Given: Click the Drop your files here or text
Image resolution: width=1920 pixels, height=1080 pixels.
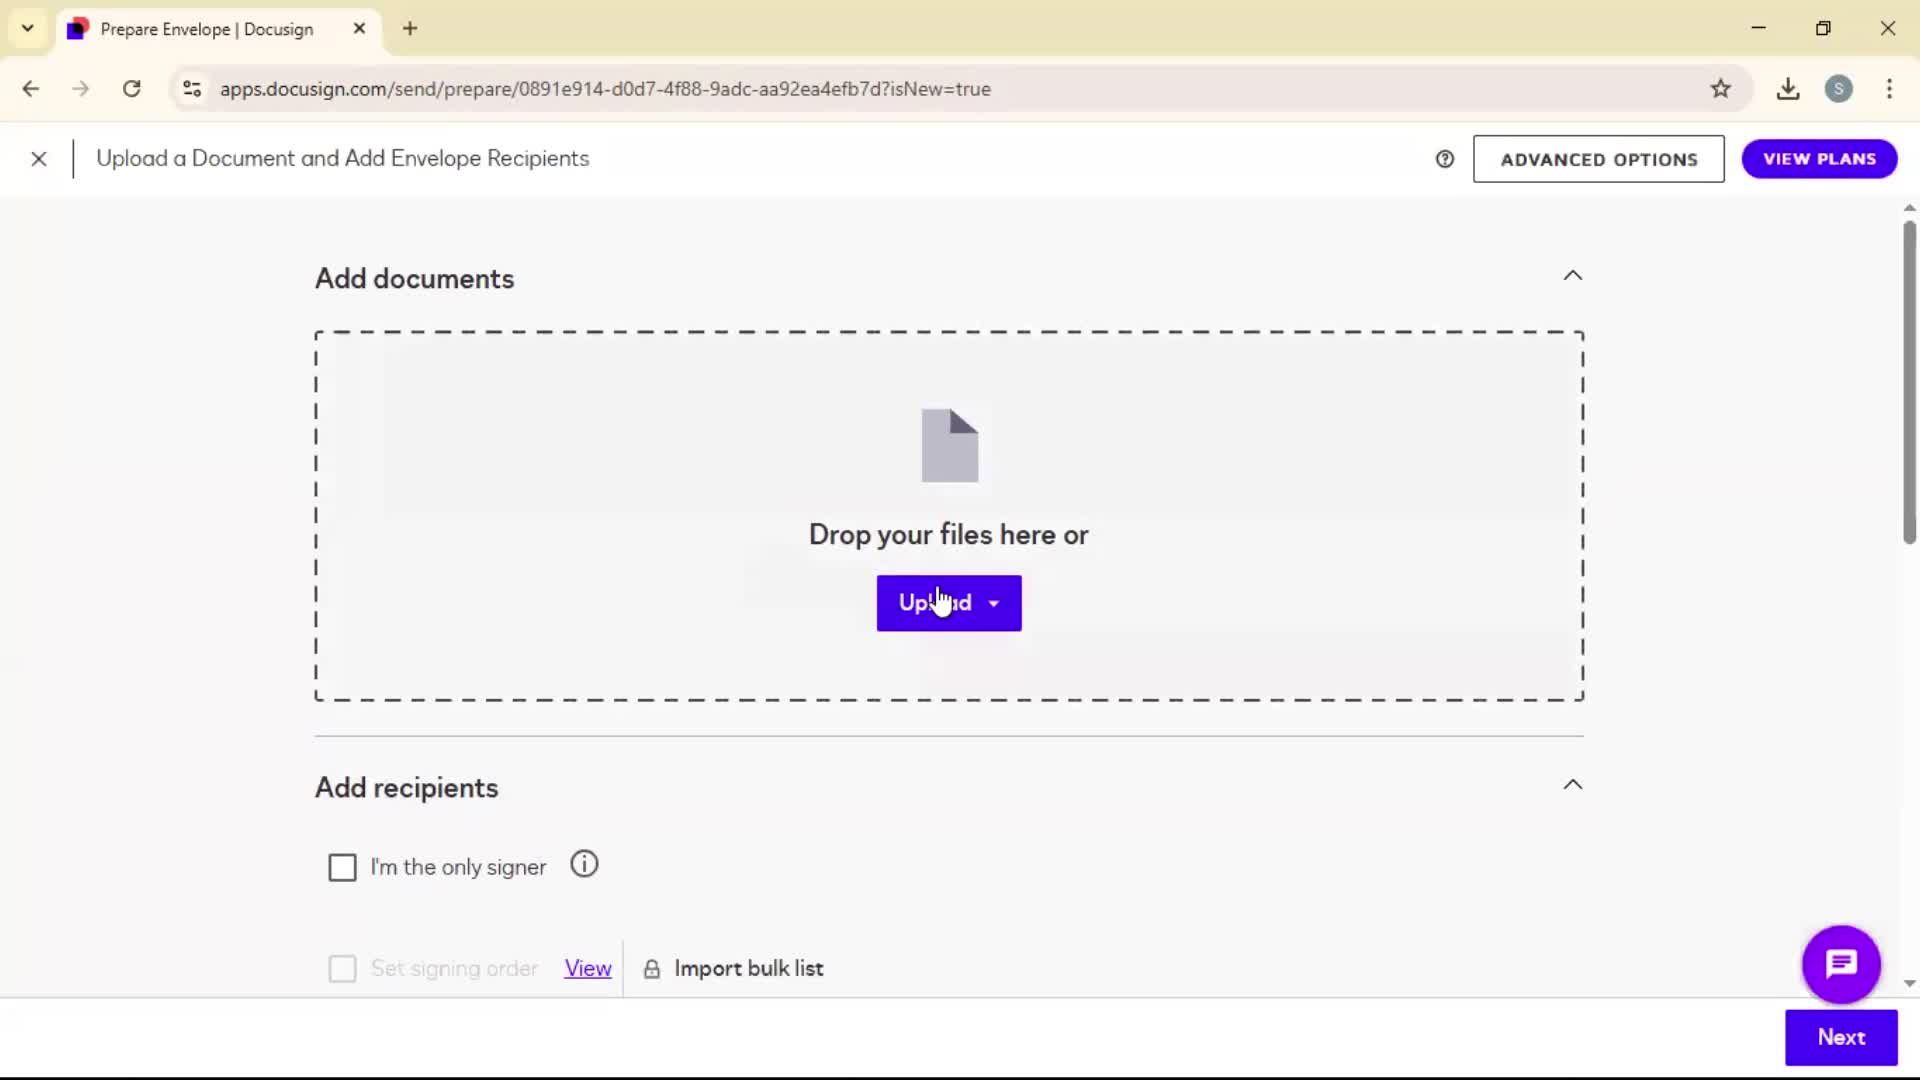Looking at the screenshot, I should 948,535.
